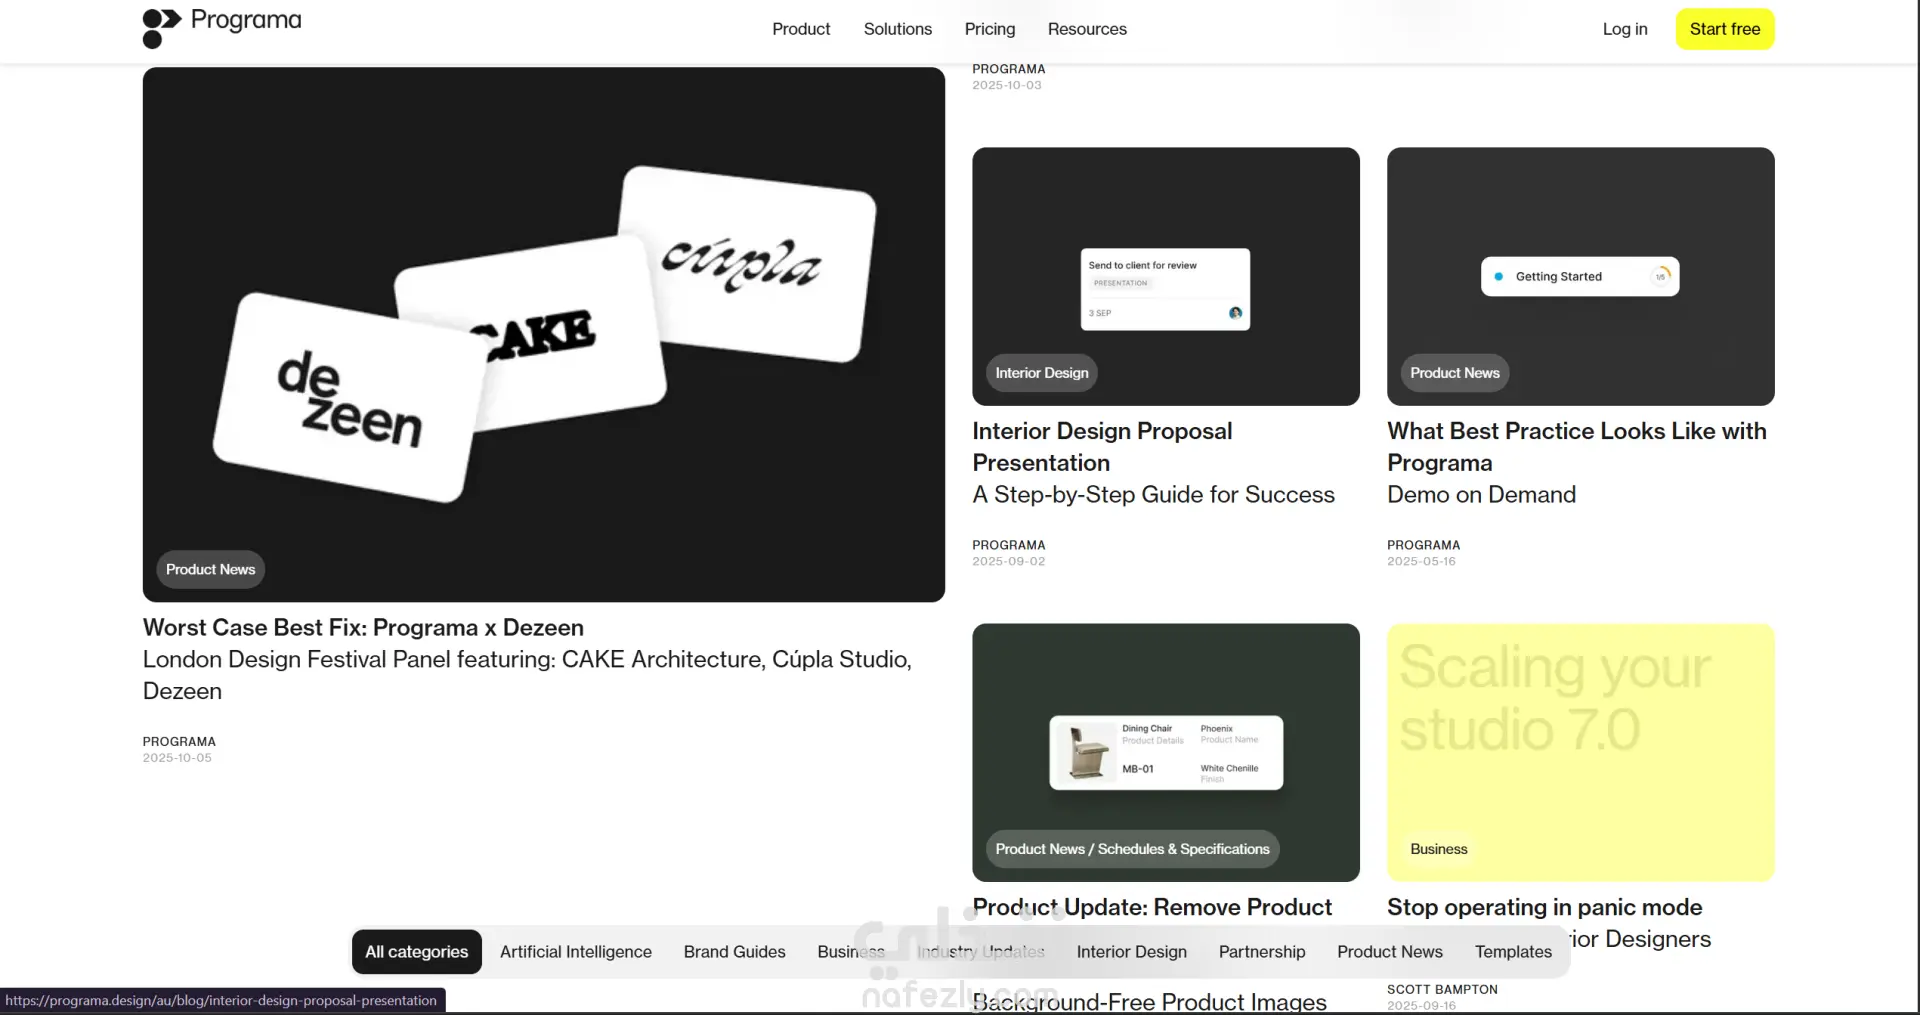Viewport: 1920px width, 1015px height.
Task: Click the 2025-10-03 date at top
Action: point(1007,86)
